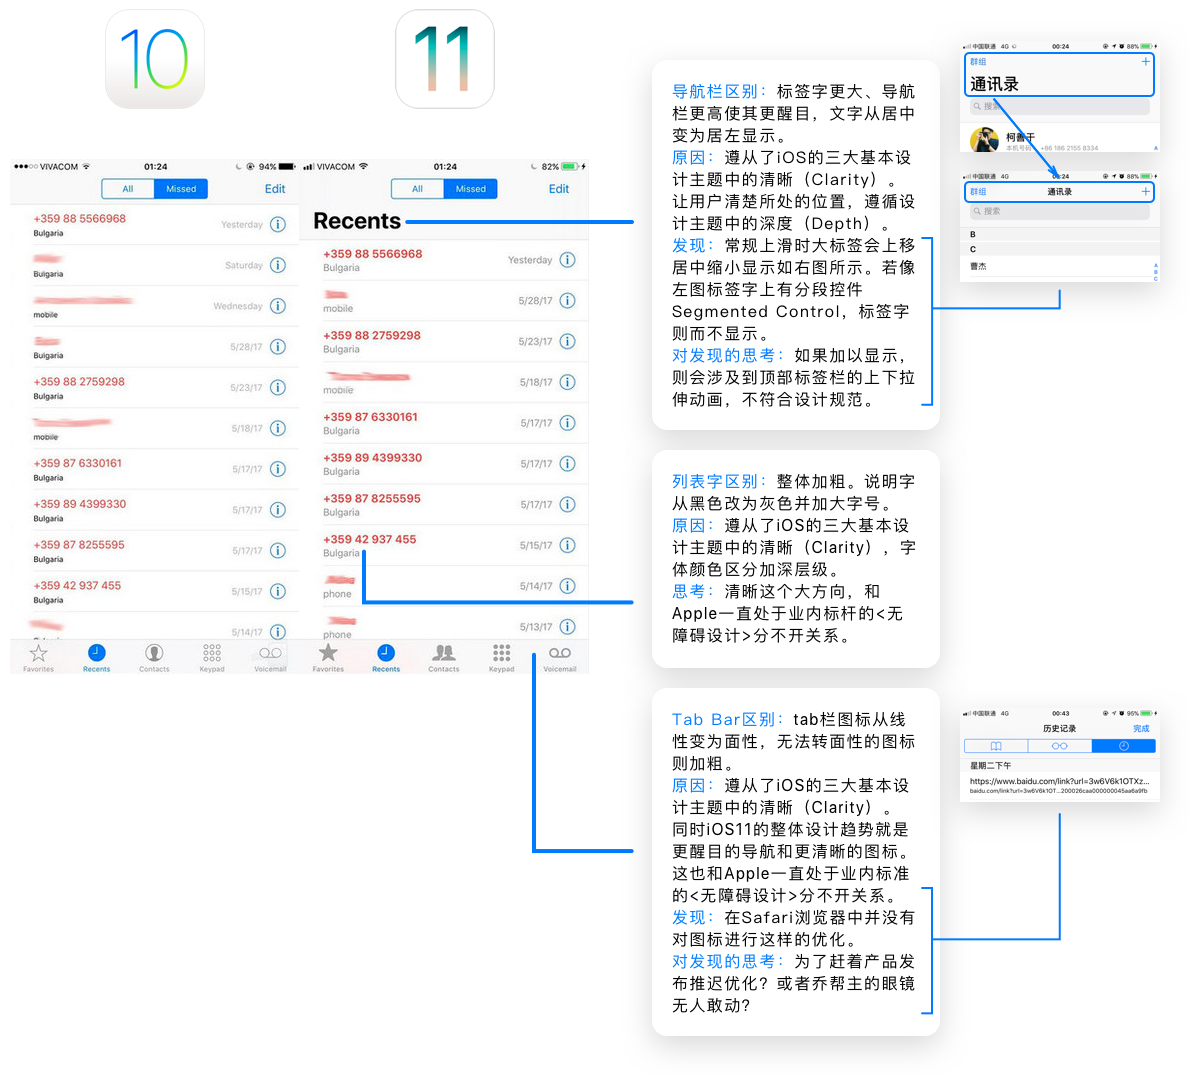Select All segment on iOS 11 screen
This screenshot has width=1200, height=1085.
(x=417, y=189)
